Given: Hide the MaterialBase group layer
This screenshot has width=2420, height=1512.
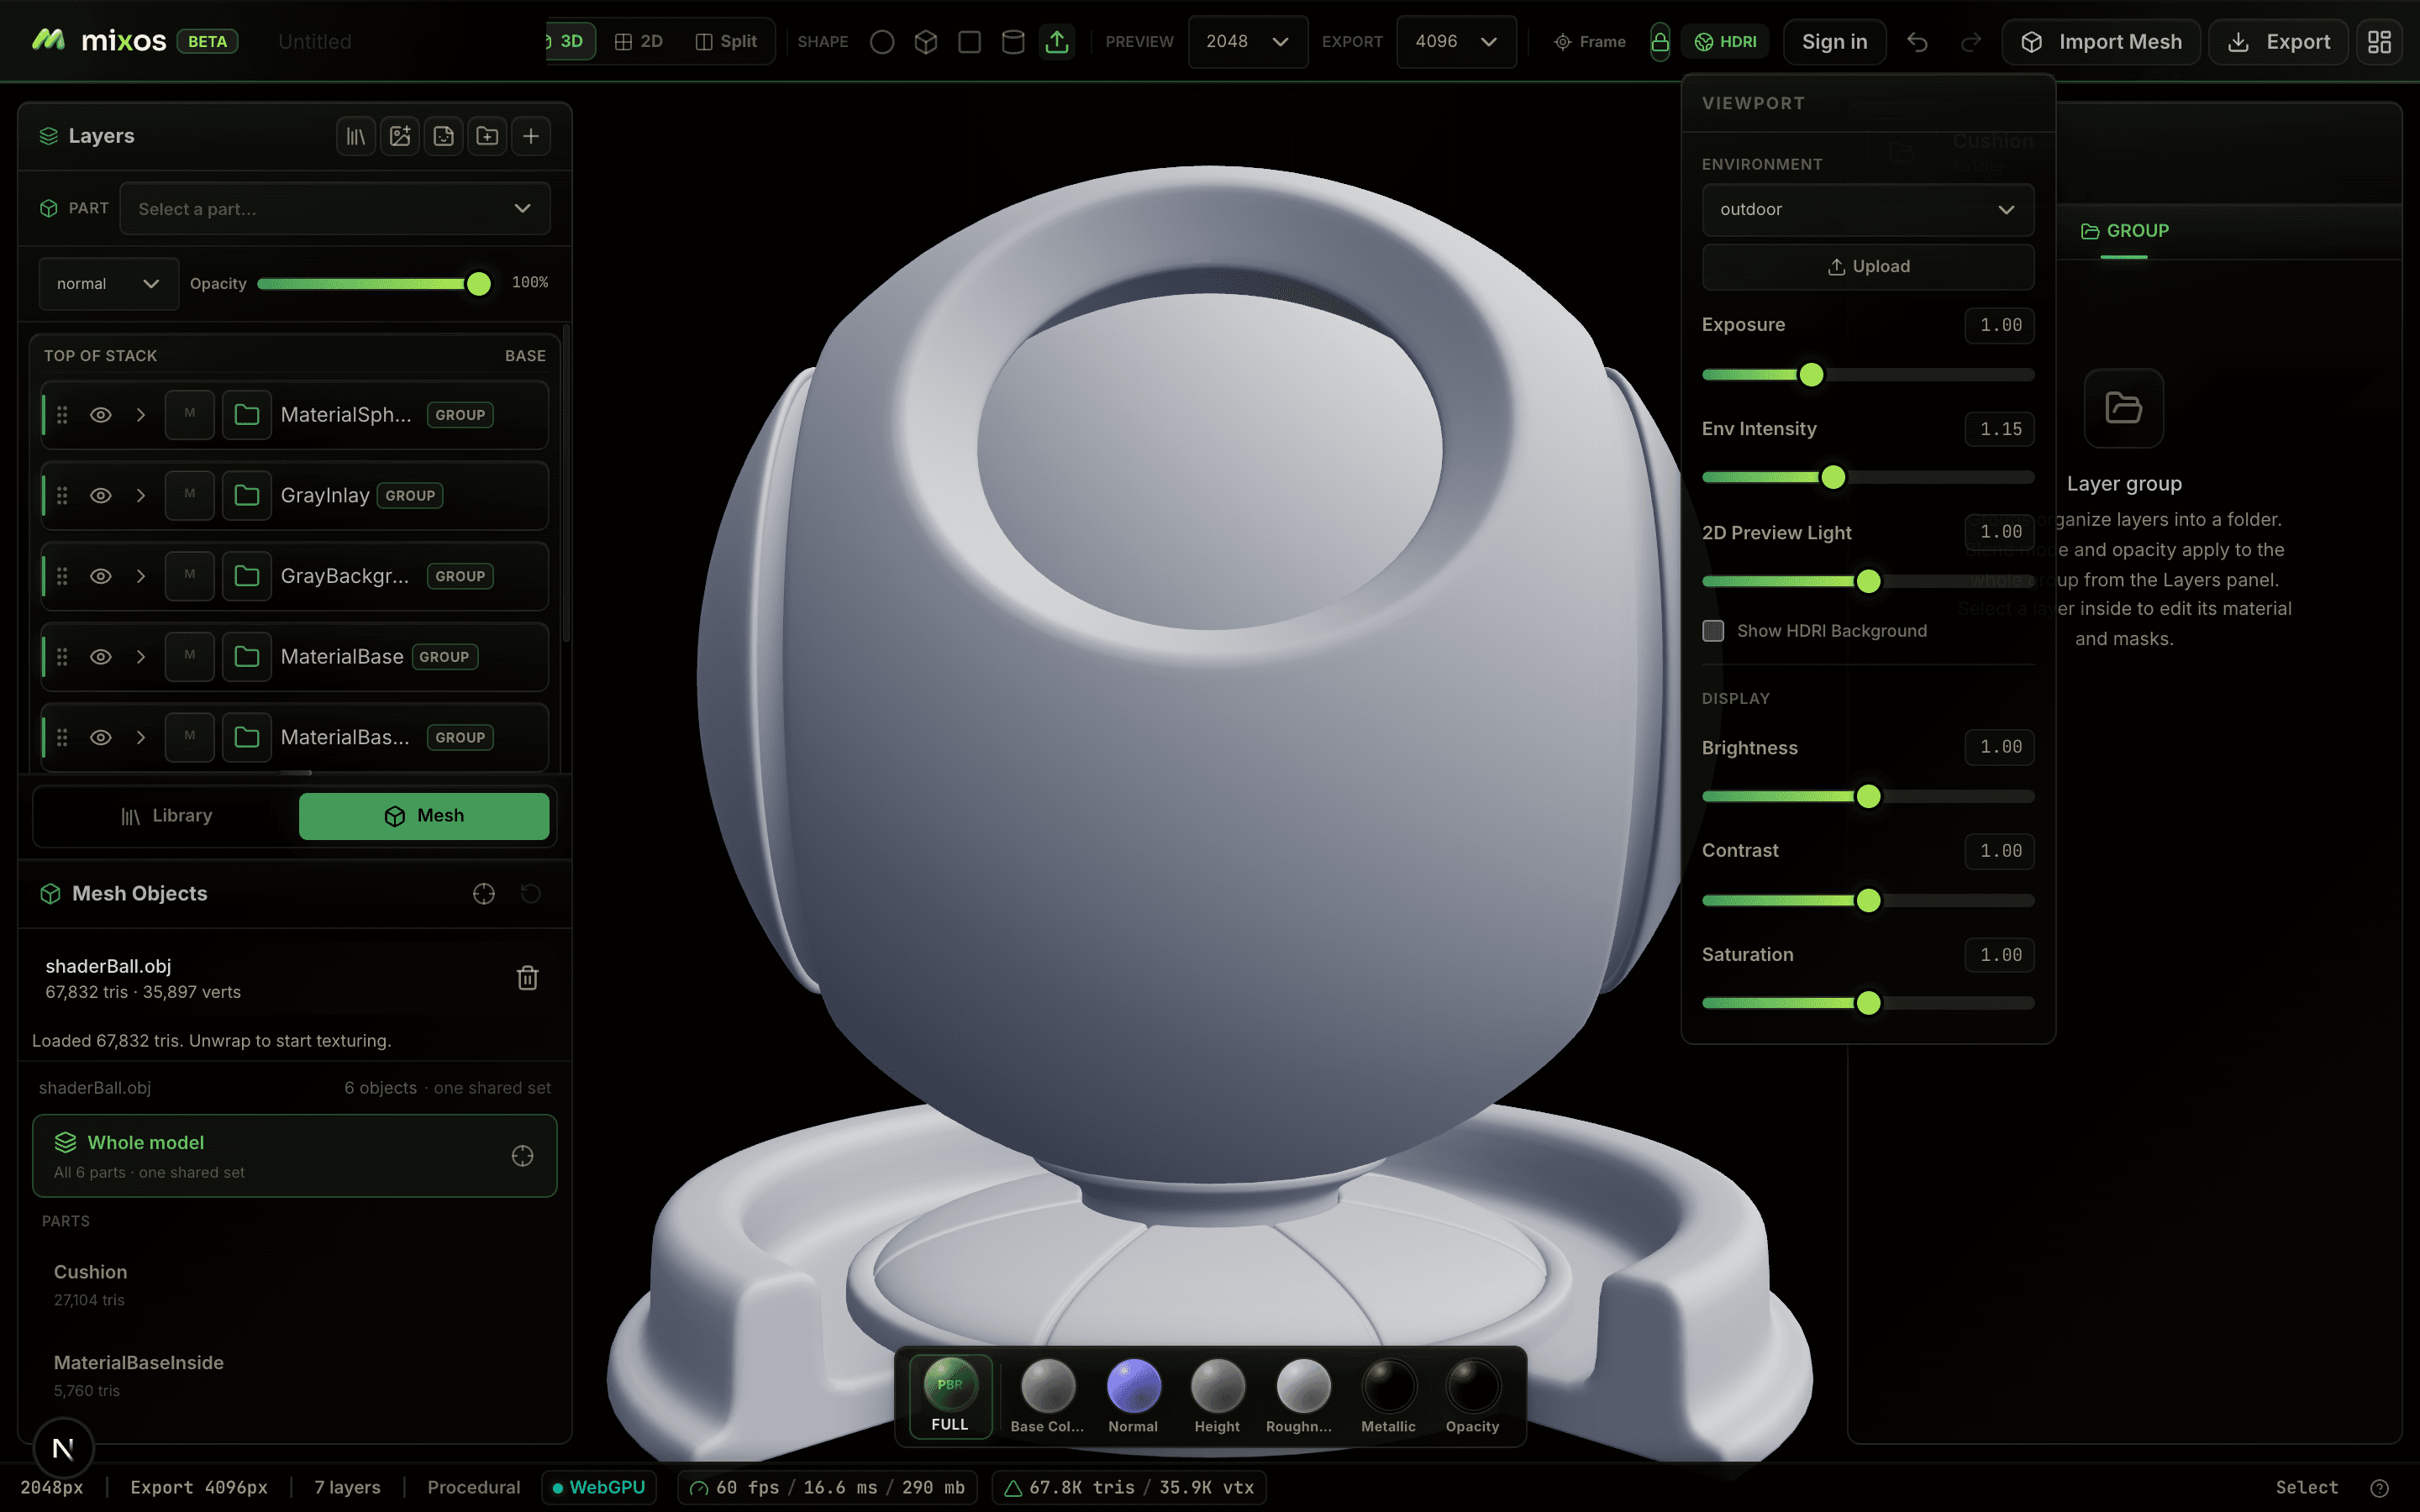Looking at the screenshot, I should (101, 657).
